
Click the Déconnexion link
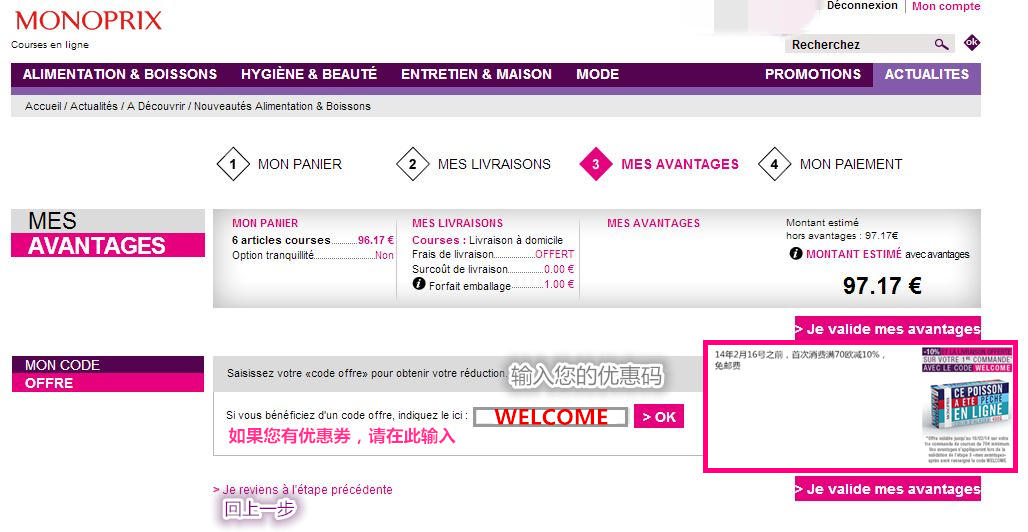point(862,5)
